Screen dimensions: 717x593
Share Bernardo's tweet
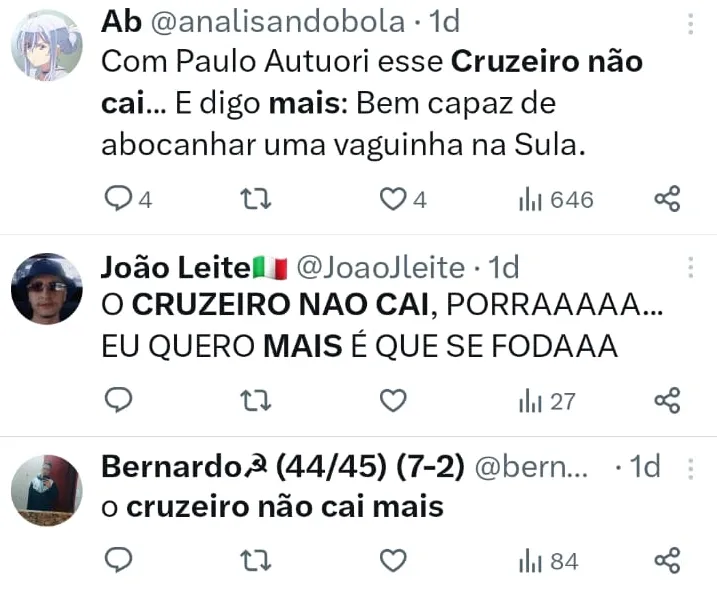click(667, 561)
